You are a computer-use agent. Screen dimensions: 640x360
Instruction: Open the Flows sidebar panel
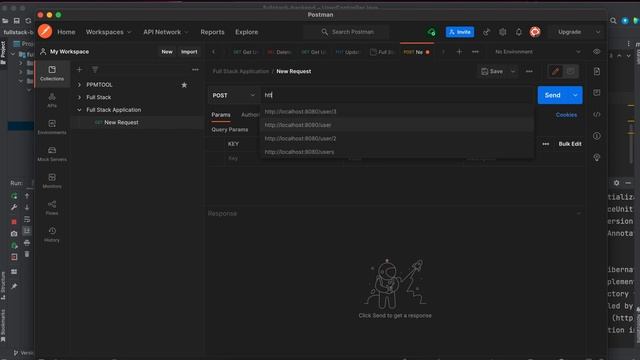click(x=52, y=208)
